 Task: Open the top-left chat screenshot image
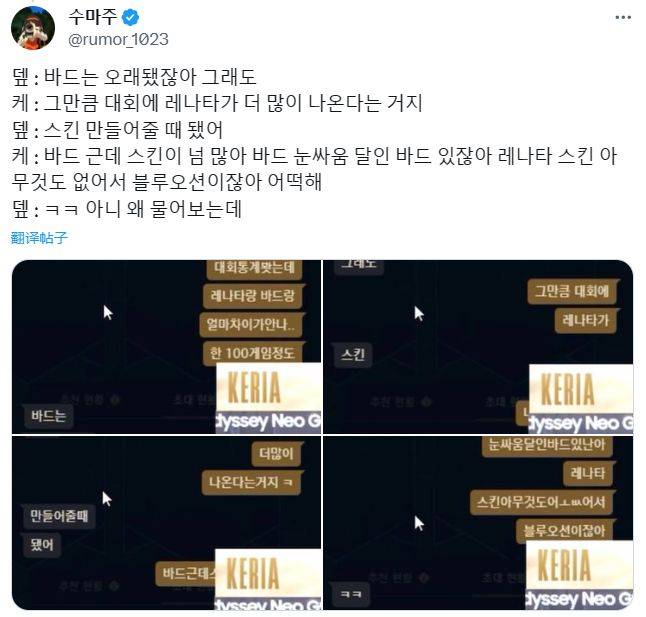tap(166, 346)
